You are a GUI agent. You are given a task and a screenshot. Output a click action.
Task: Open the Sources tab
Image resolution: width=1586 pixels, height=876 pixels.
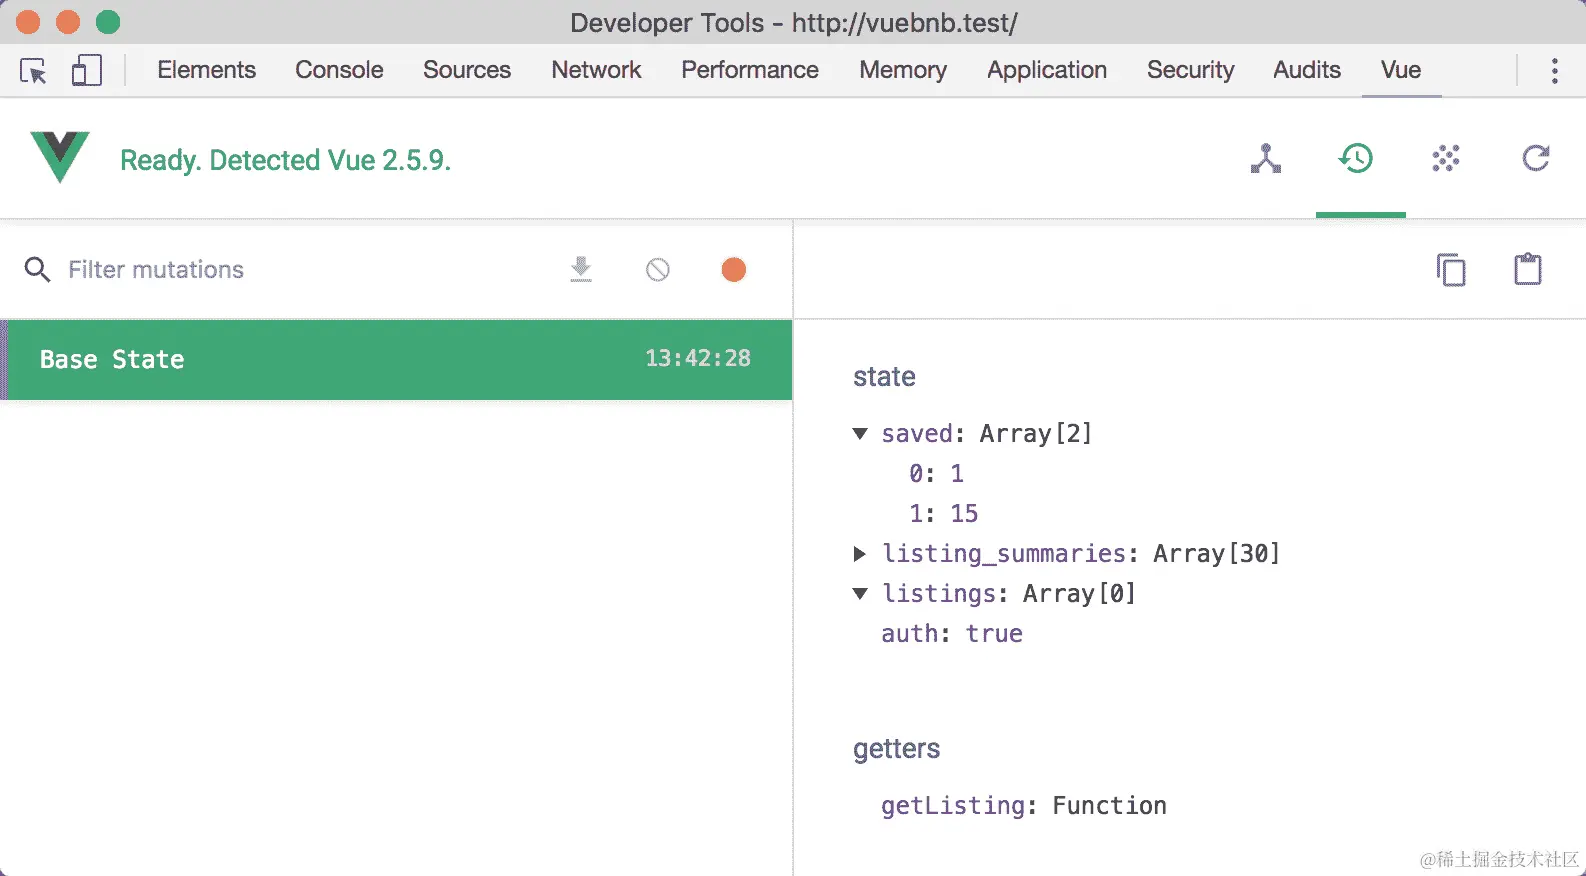(x=466, y=70)
